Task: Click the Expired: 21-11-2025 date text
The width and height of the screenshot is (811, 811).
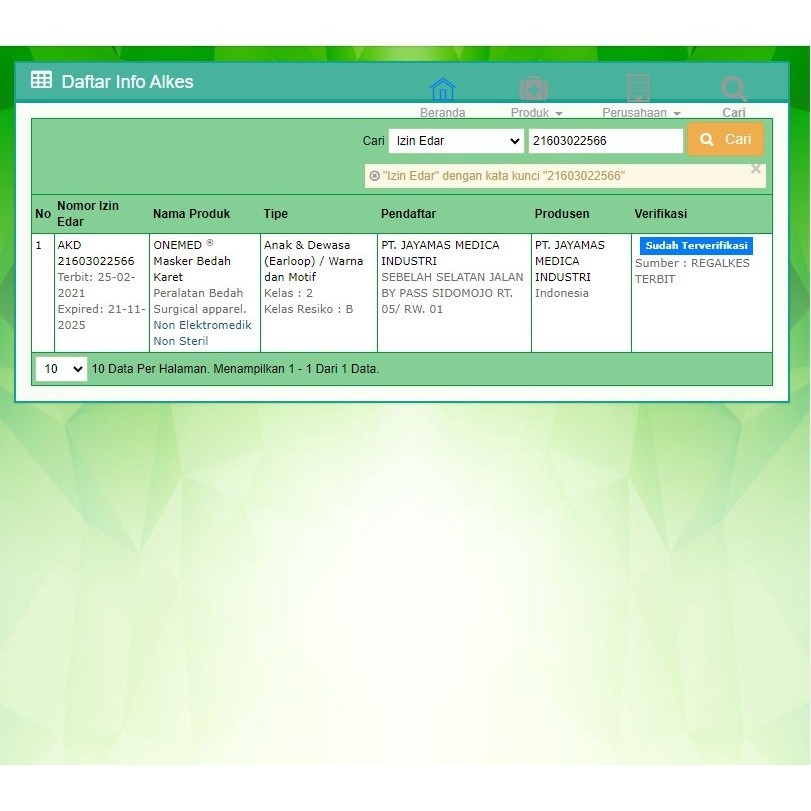Action: [x=101, y=317]
